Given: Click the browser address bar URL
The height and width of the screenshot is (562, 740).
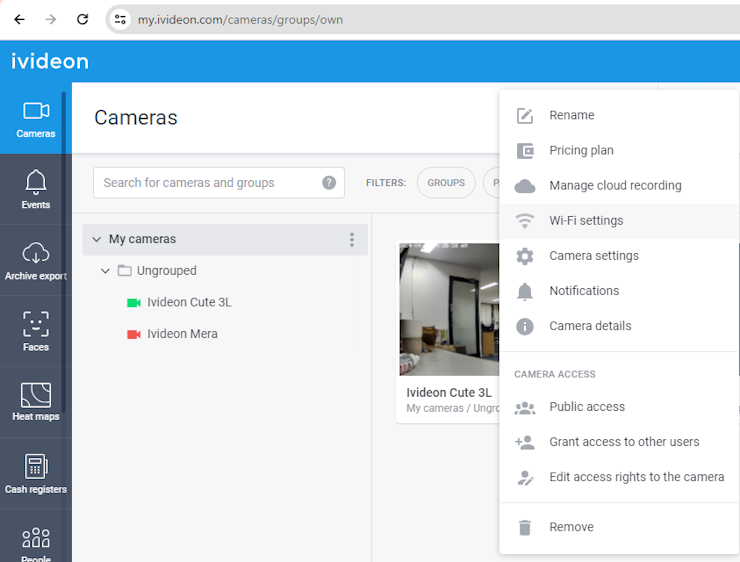Looking at the screenshot, I should pyautogui.click(x=240, y=20).
